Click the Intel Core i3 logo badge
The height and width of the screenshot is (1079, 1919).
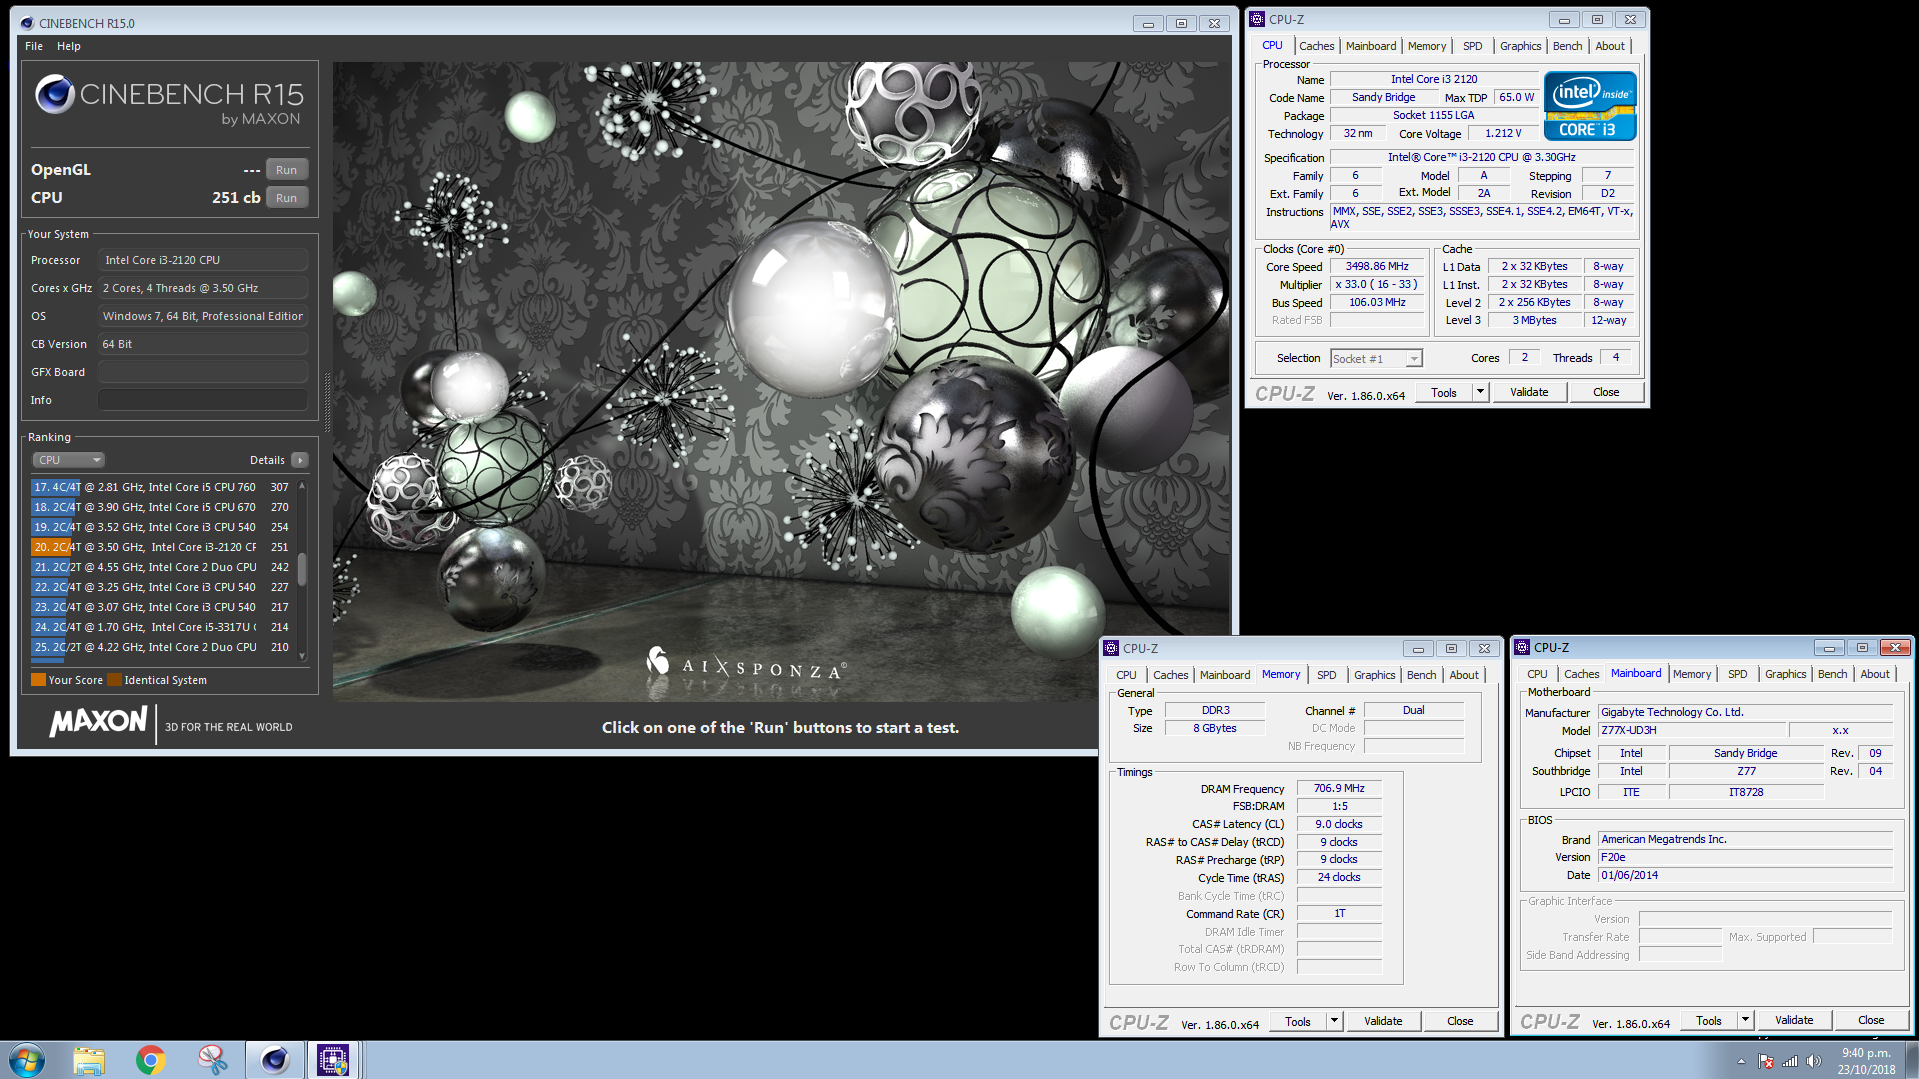[1590, 106]
